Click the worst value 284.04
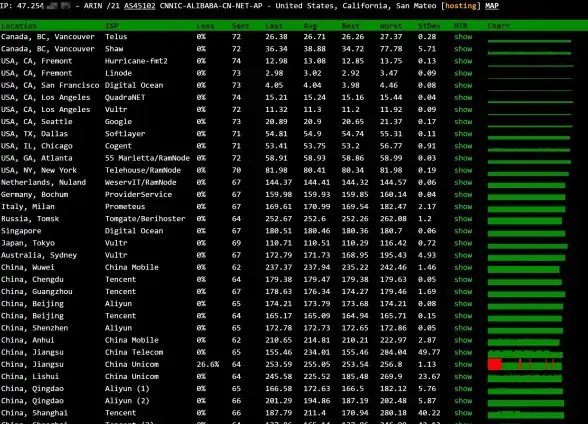 click(x=393, y=352)
